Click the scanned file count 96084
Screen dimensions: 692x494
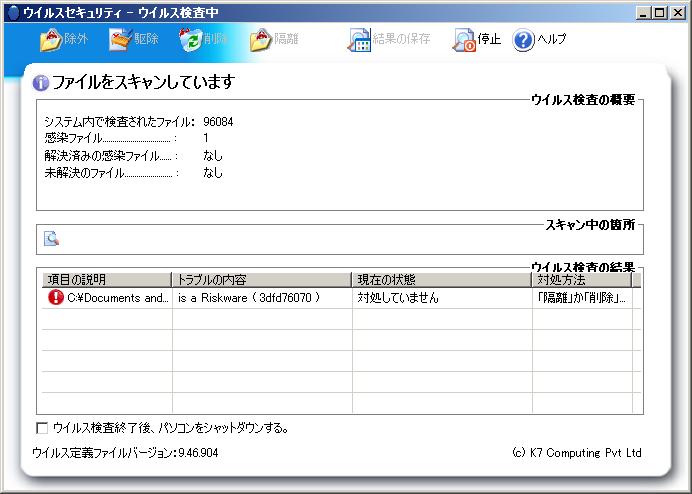218,122
